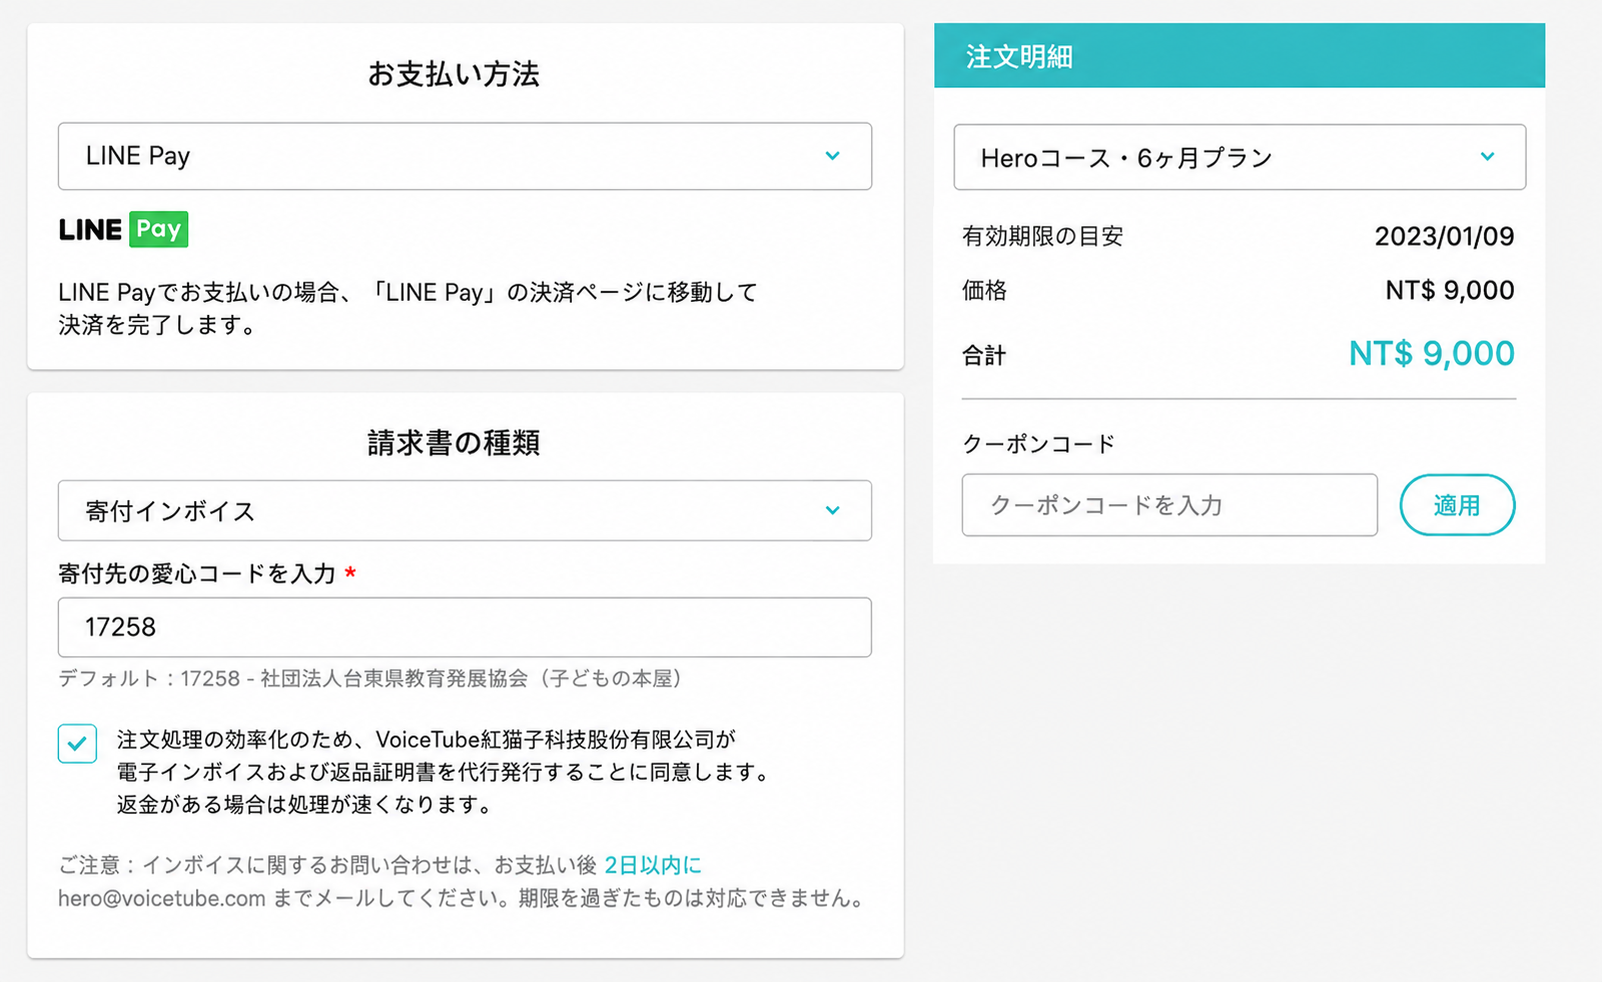Screen dimensions: 1602x982
Task: Click the teal total NT$ 9,000
Action: point(1431,354)
